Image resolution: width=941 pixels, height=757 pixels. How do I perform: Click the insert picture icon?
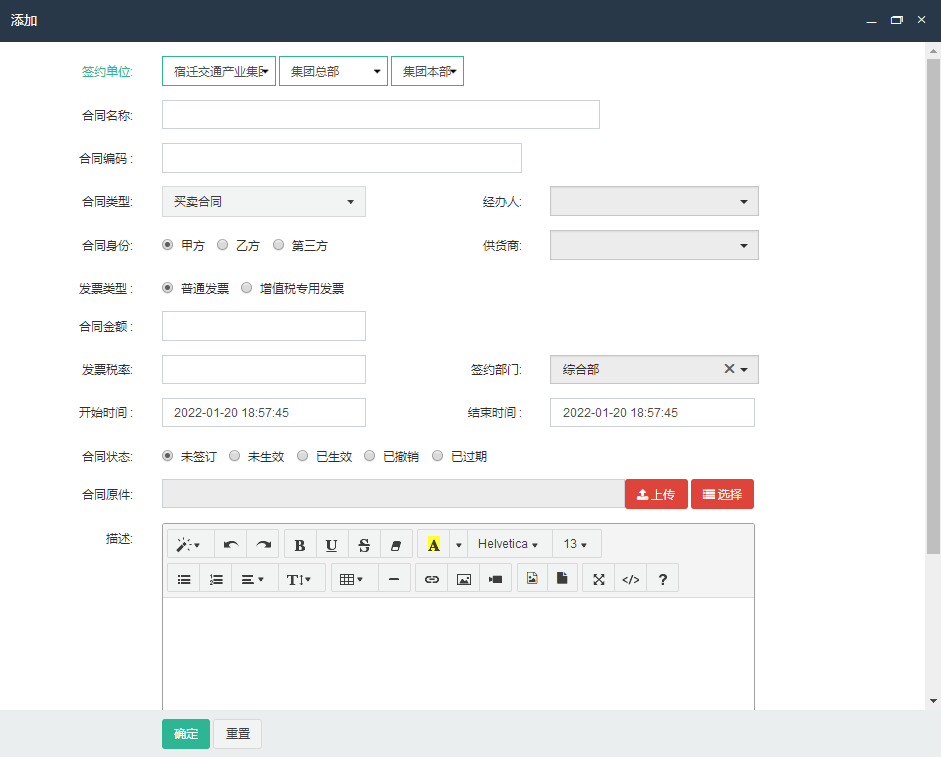(464, 579)
